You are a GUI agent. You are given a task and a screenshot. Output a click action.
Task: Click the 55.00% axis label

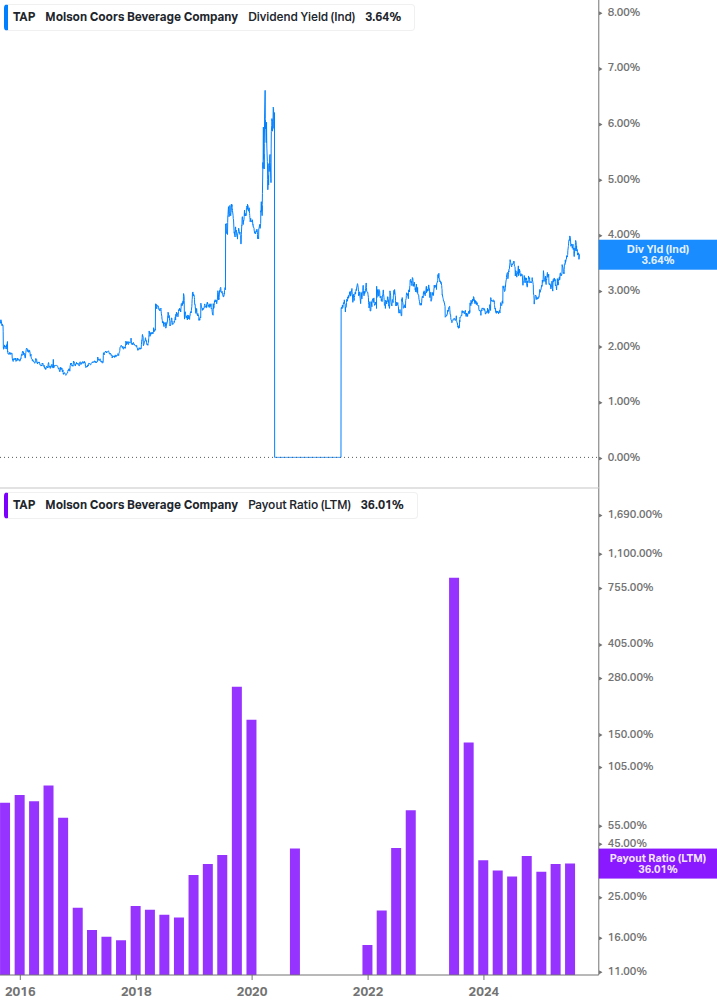(627, 825)
